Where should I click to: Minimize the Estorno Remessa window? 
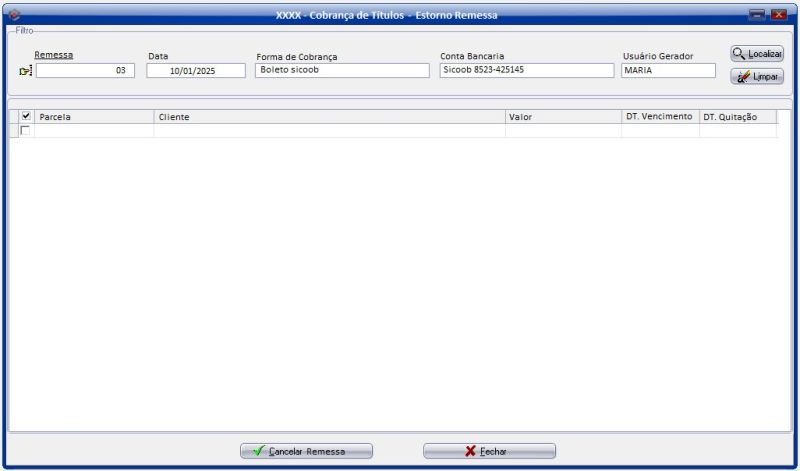[x=757, y=15]
